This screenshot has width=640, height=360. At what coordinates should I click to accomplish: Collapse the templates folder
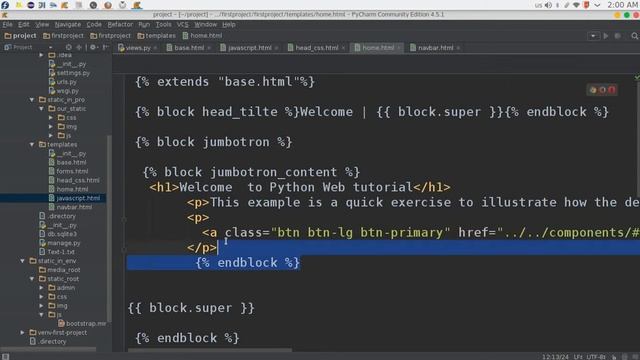(x=32, y=144)
